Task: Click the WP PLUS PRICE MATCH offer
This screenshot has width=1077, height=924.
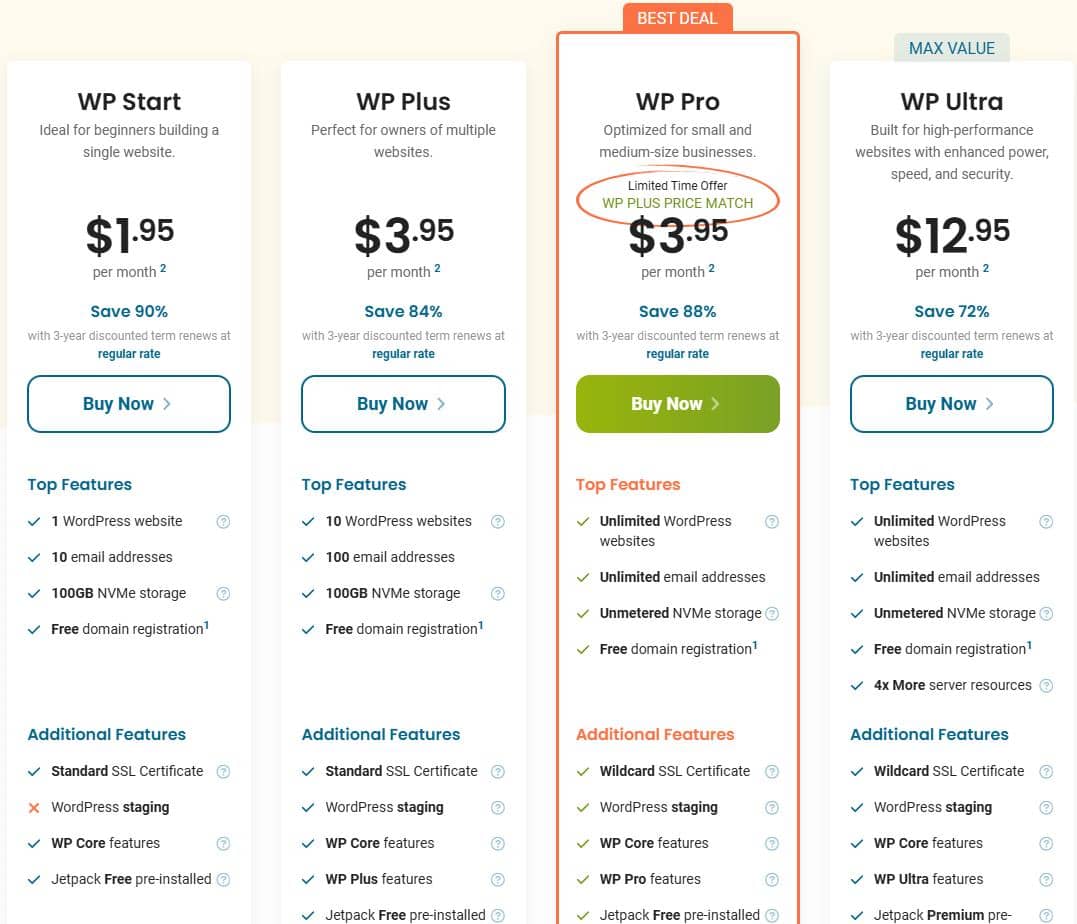Action: click(677, 203)
